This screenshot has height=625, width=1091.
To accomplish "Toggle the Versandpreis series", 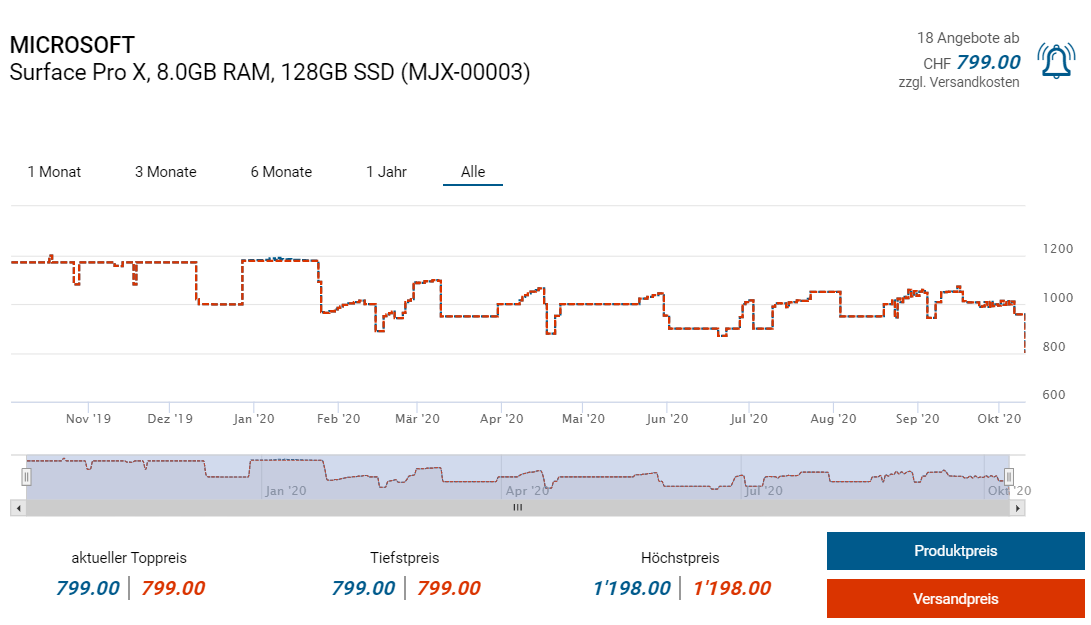I will click(955, 599).
